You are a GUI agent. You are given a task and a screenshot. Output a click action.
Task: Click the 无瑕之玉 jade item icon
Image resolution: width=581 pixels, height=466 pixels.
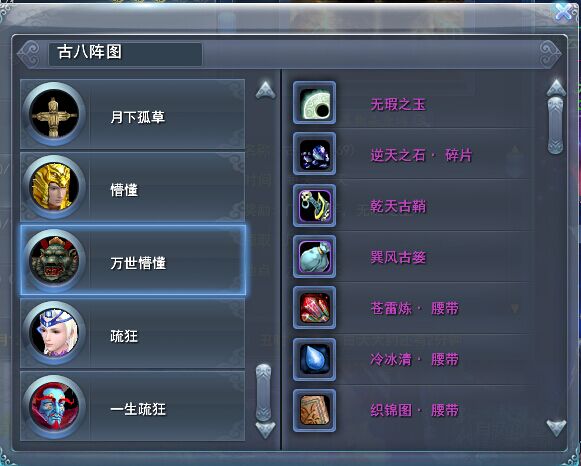coord(314,103)
